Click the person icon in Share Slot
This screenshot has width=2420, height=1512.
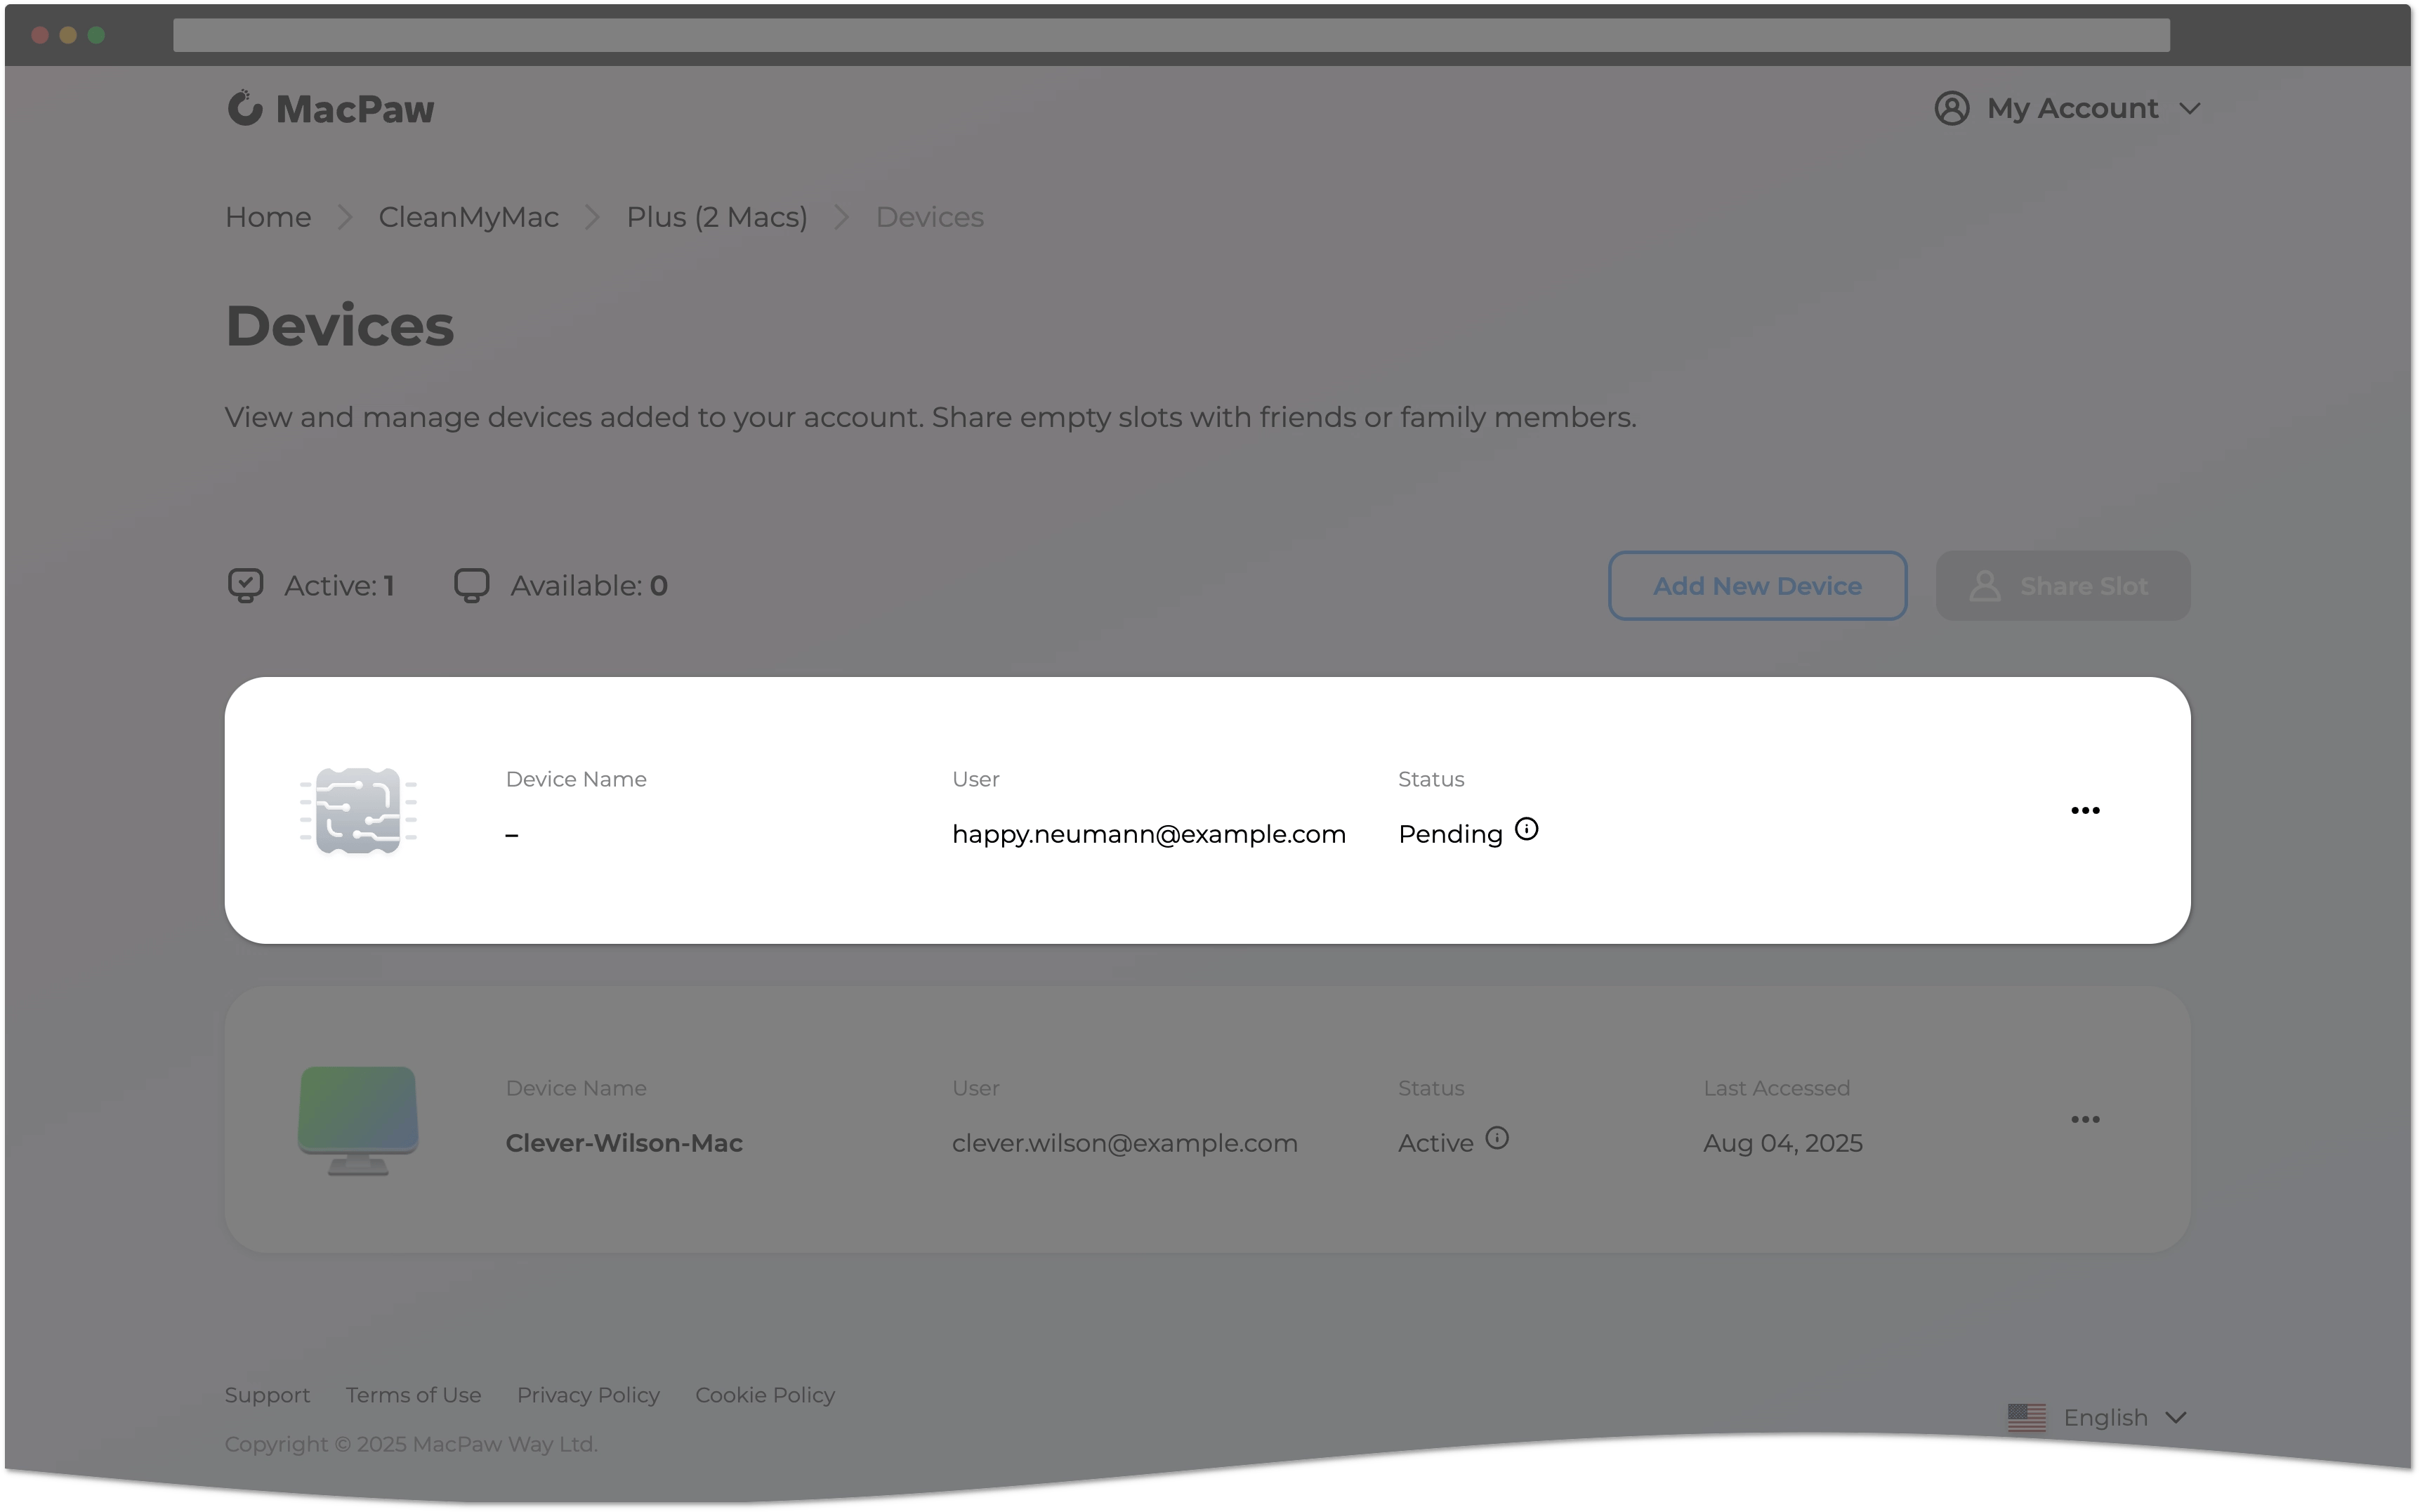[x=1985, y=586]
